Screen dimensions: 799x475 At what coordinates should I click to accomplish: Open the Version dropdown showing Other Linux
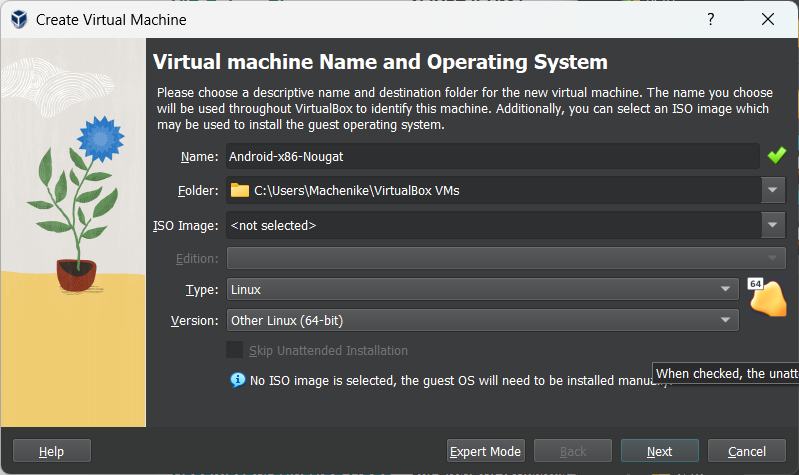click(482, 320)
